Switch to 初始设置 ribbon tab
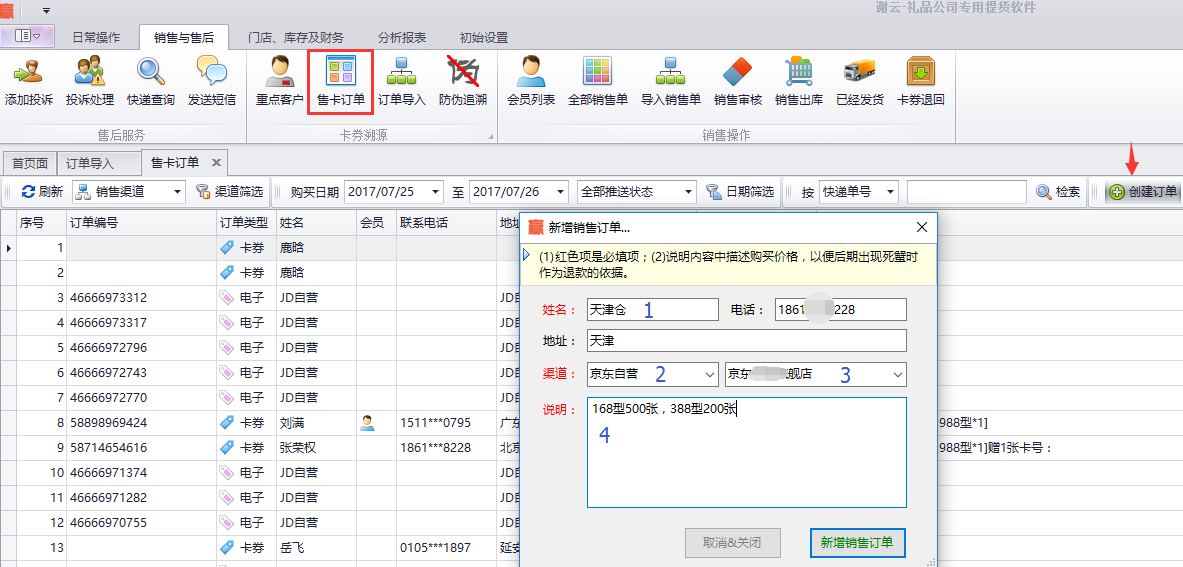The image size is (1183, 567). 484,37
